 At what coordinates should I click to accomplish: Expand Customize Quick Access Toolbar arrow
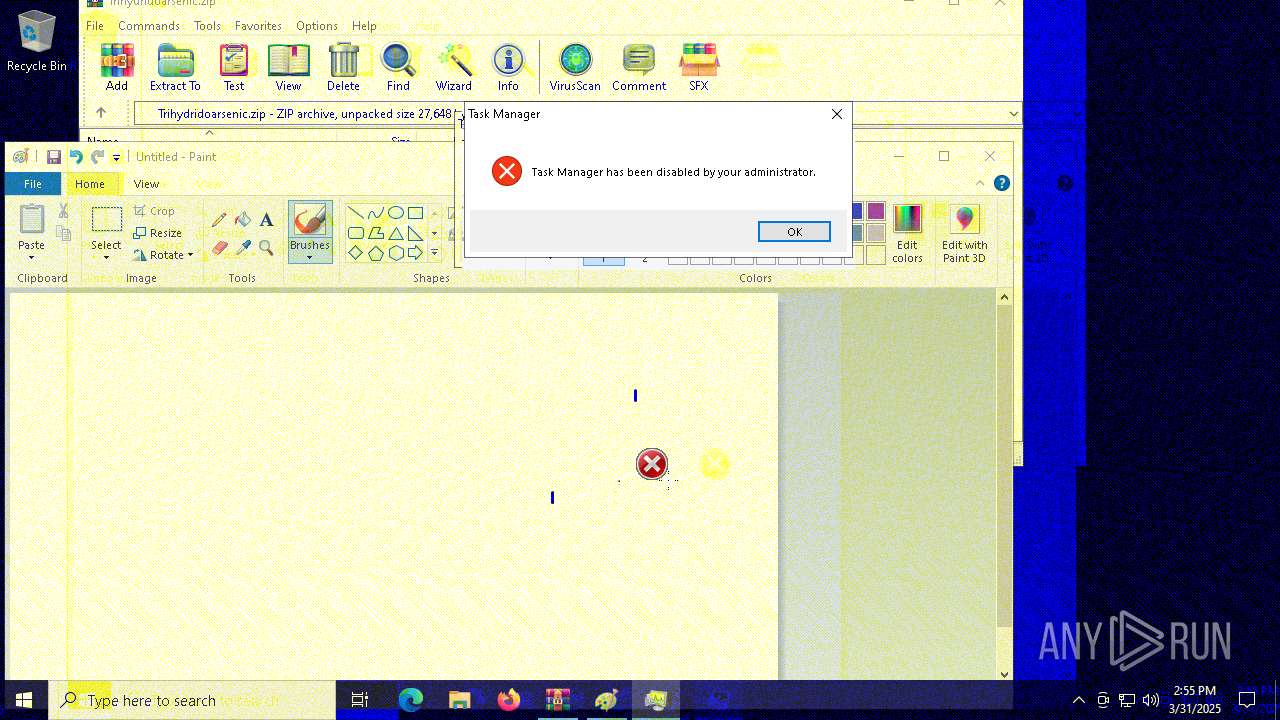[x=116, y=157]
